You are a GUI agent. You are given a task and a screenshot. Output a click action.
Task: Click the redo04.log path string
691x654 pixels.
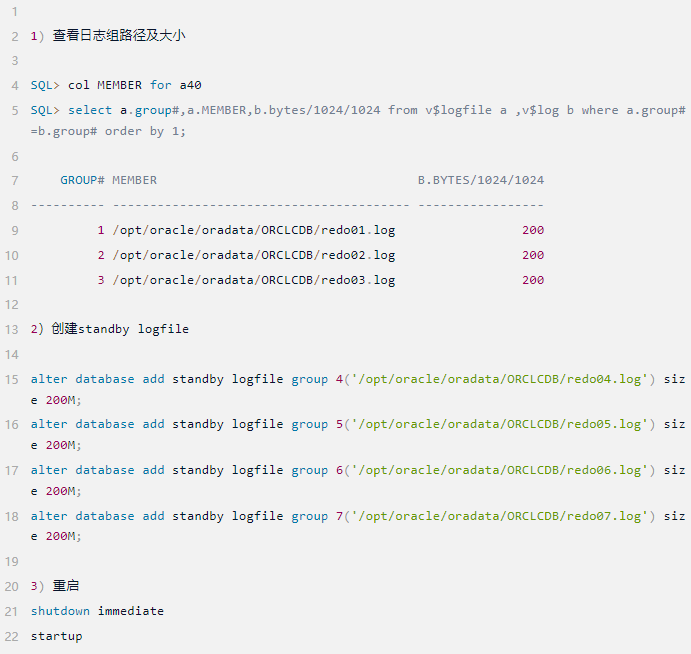pos(497,379)
